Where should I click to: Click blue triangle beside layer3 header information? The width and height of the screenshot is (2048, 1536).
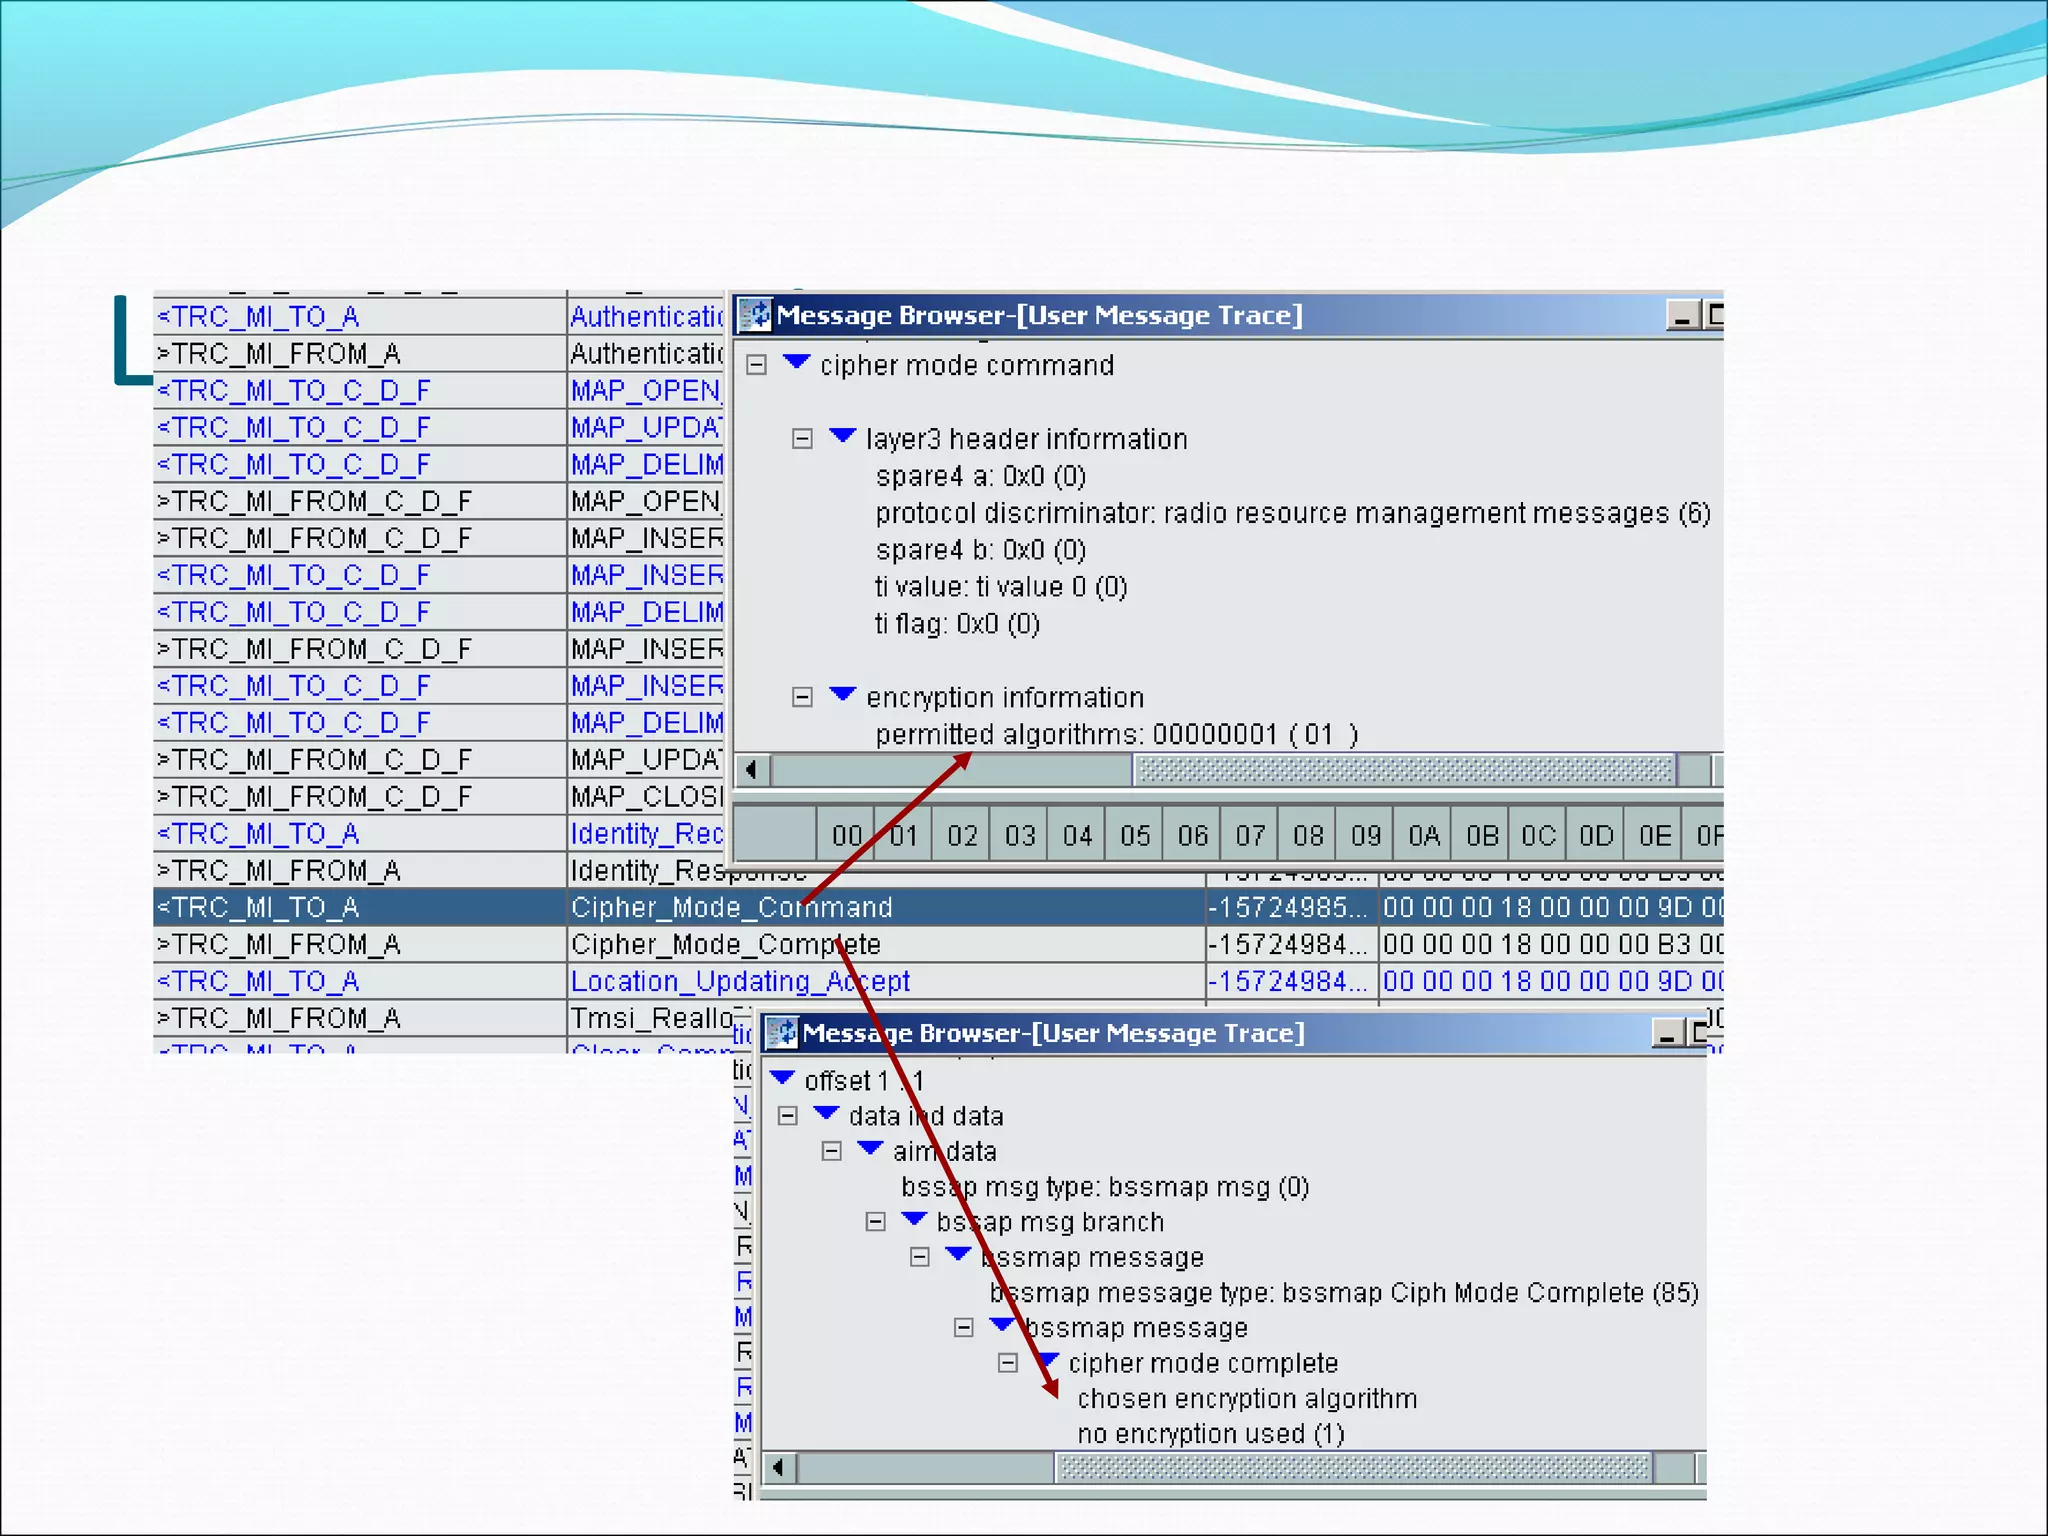(x=843, y=436)
